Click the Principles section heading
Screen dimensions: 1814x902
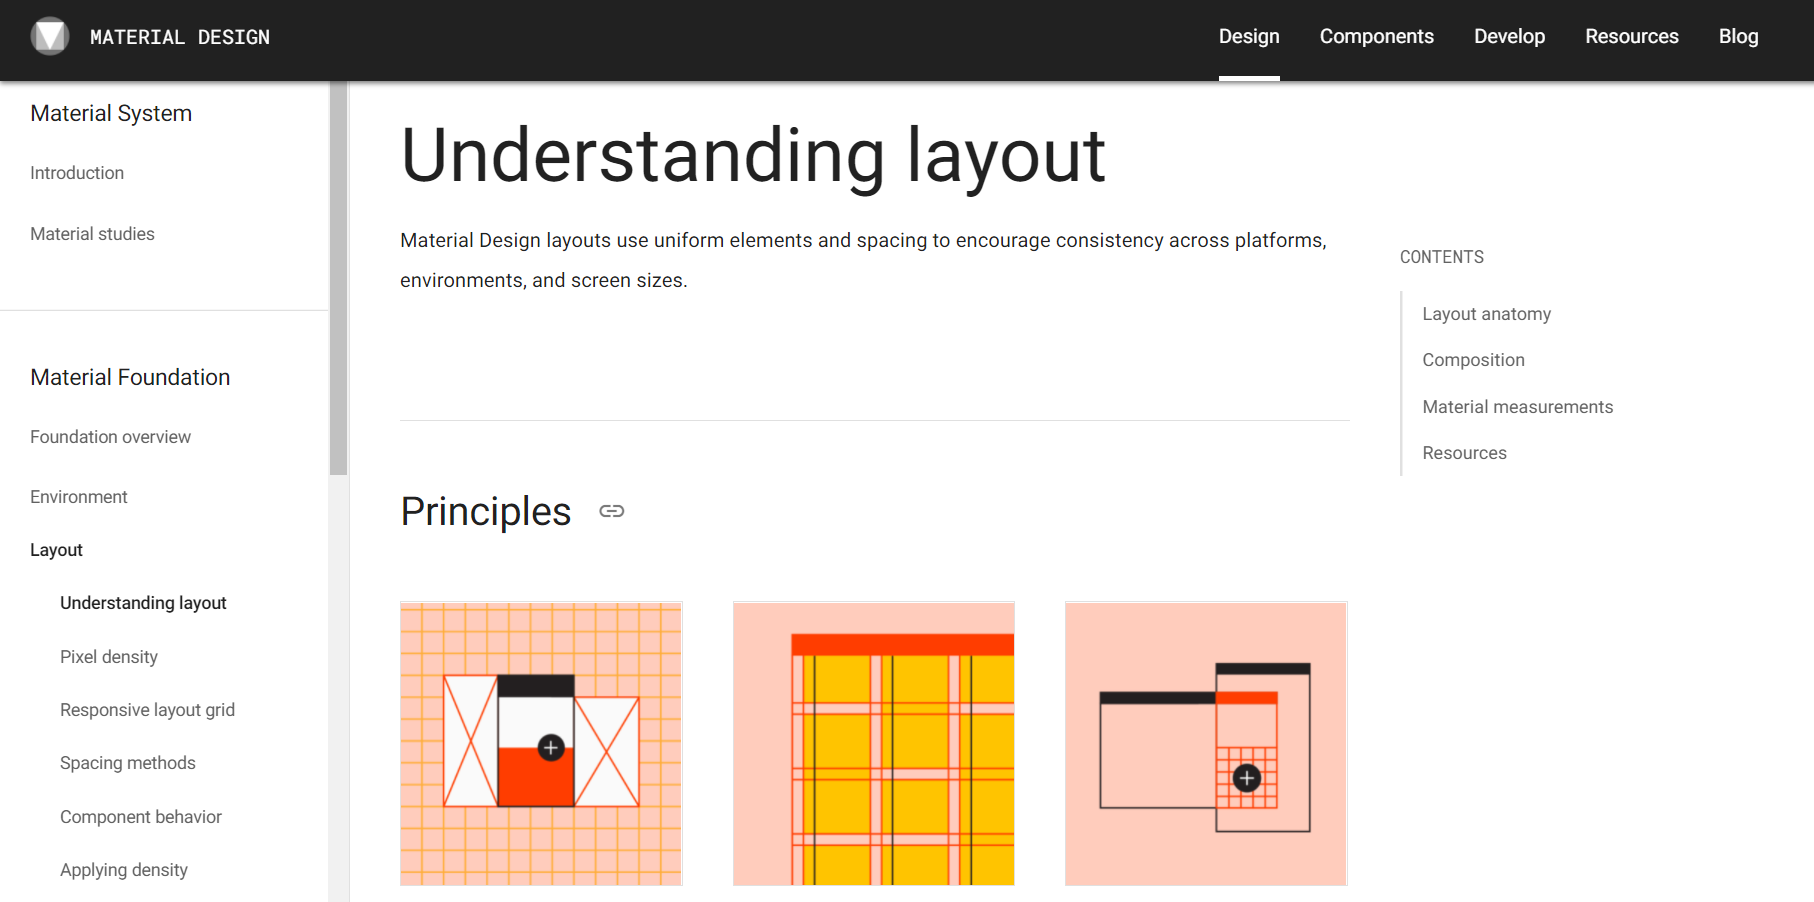point(486,511)
